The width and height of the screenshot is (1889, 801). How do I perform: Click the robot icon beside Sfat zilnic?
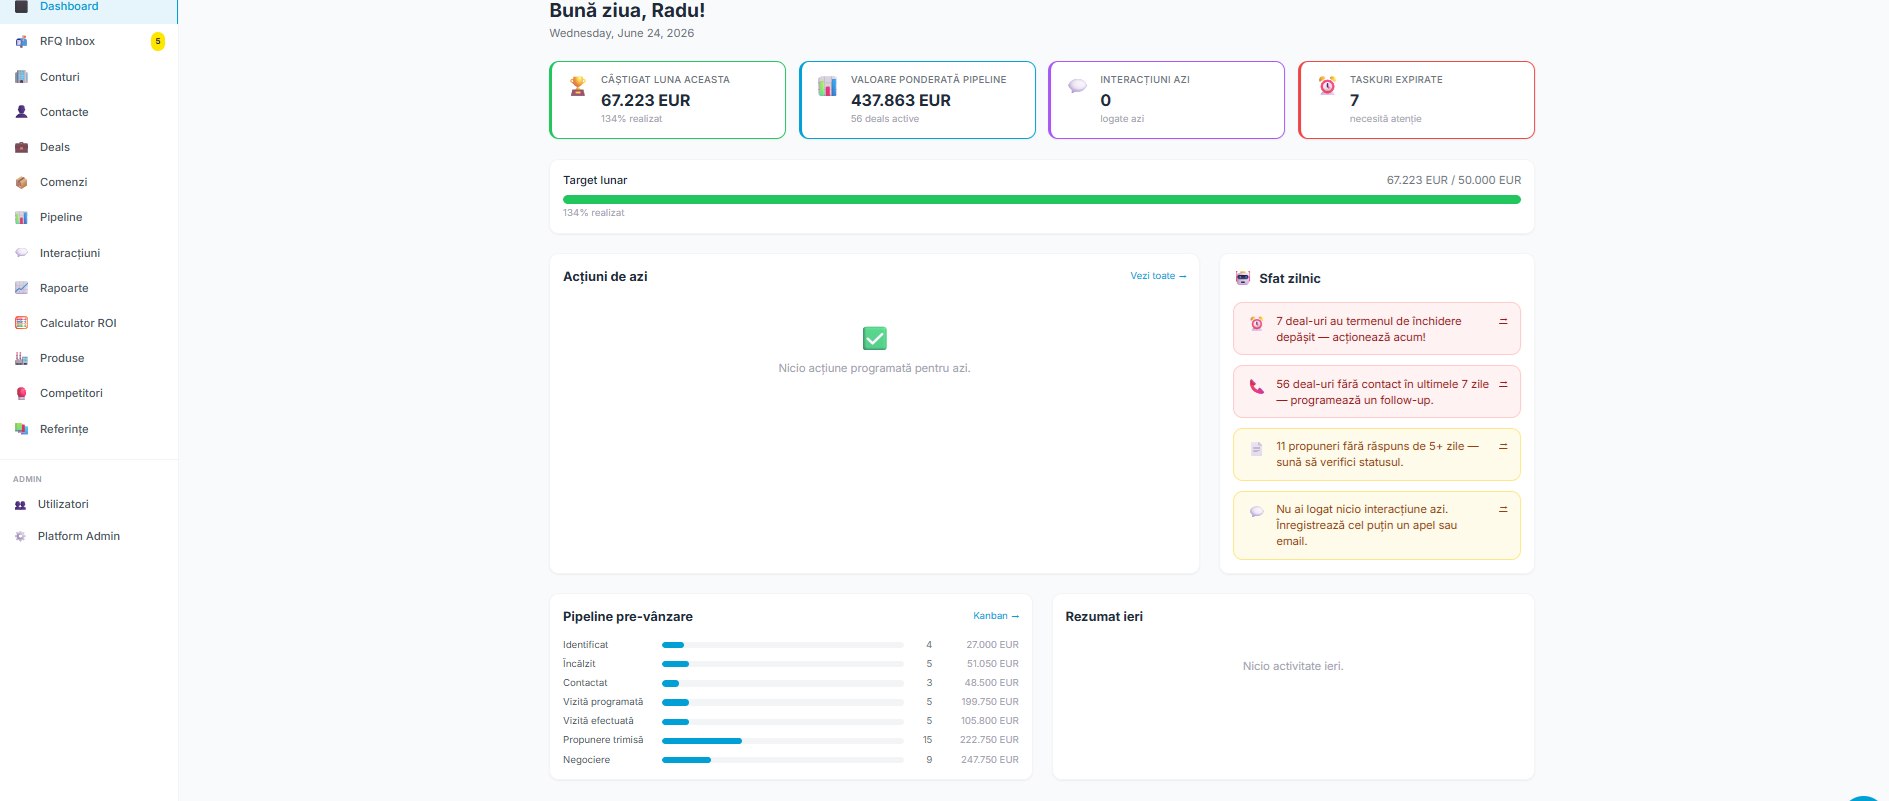click(x=1243, y=278)
